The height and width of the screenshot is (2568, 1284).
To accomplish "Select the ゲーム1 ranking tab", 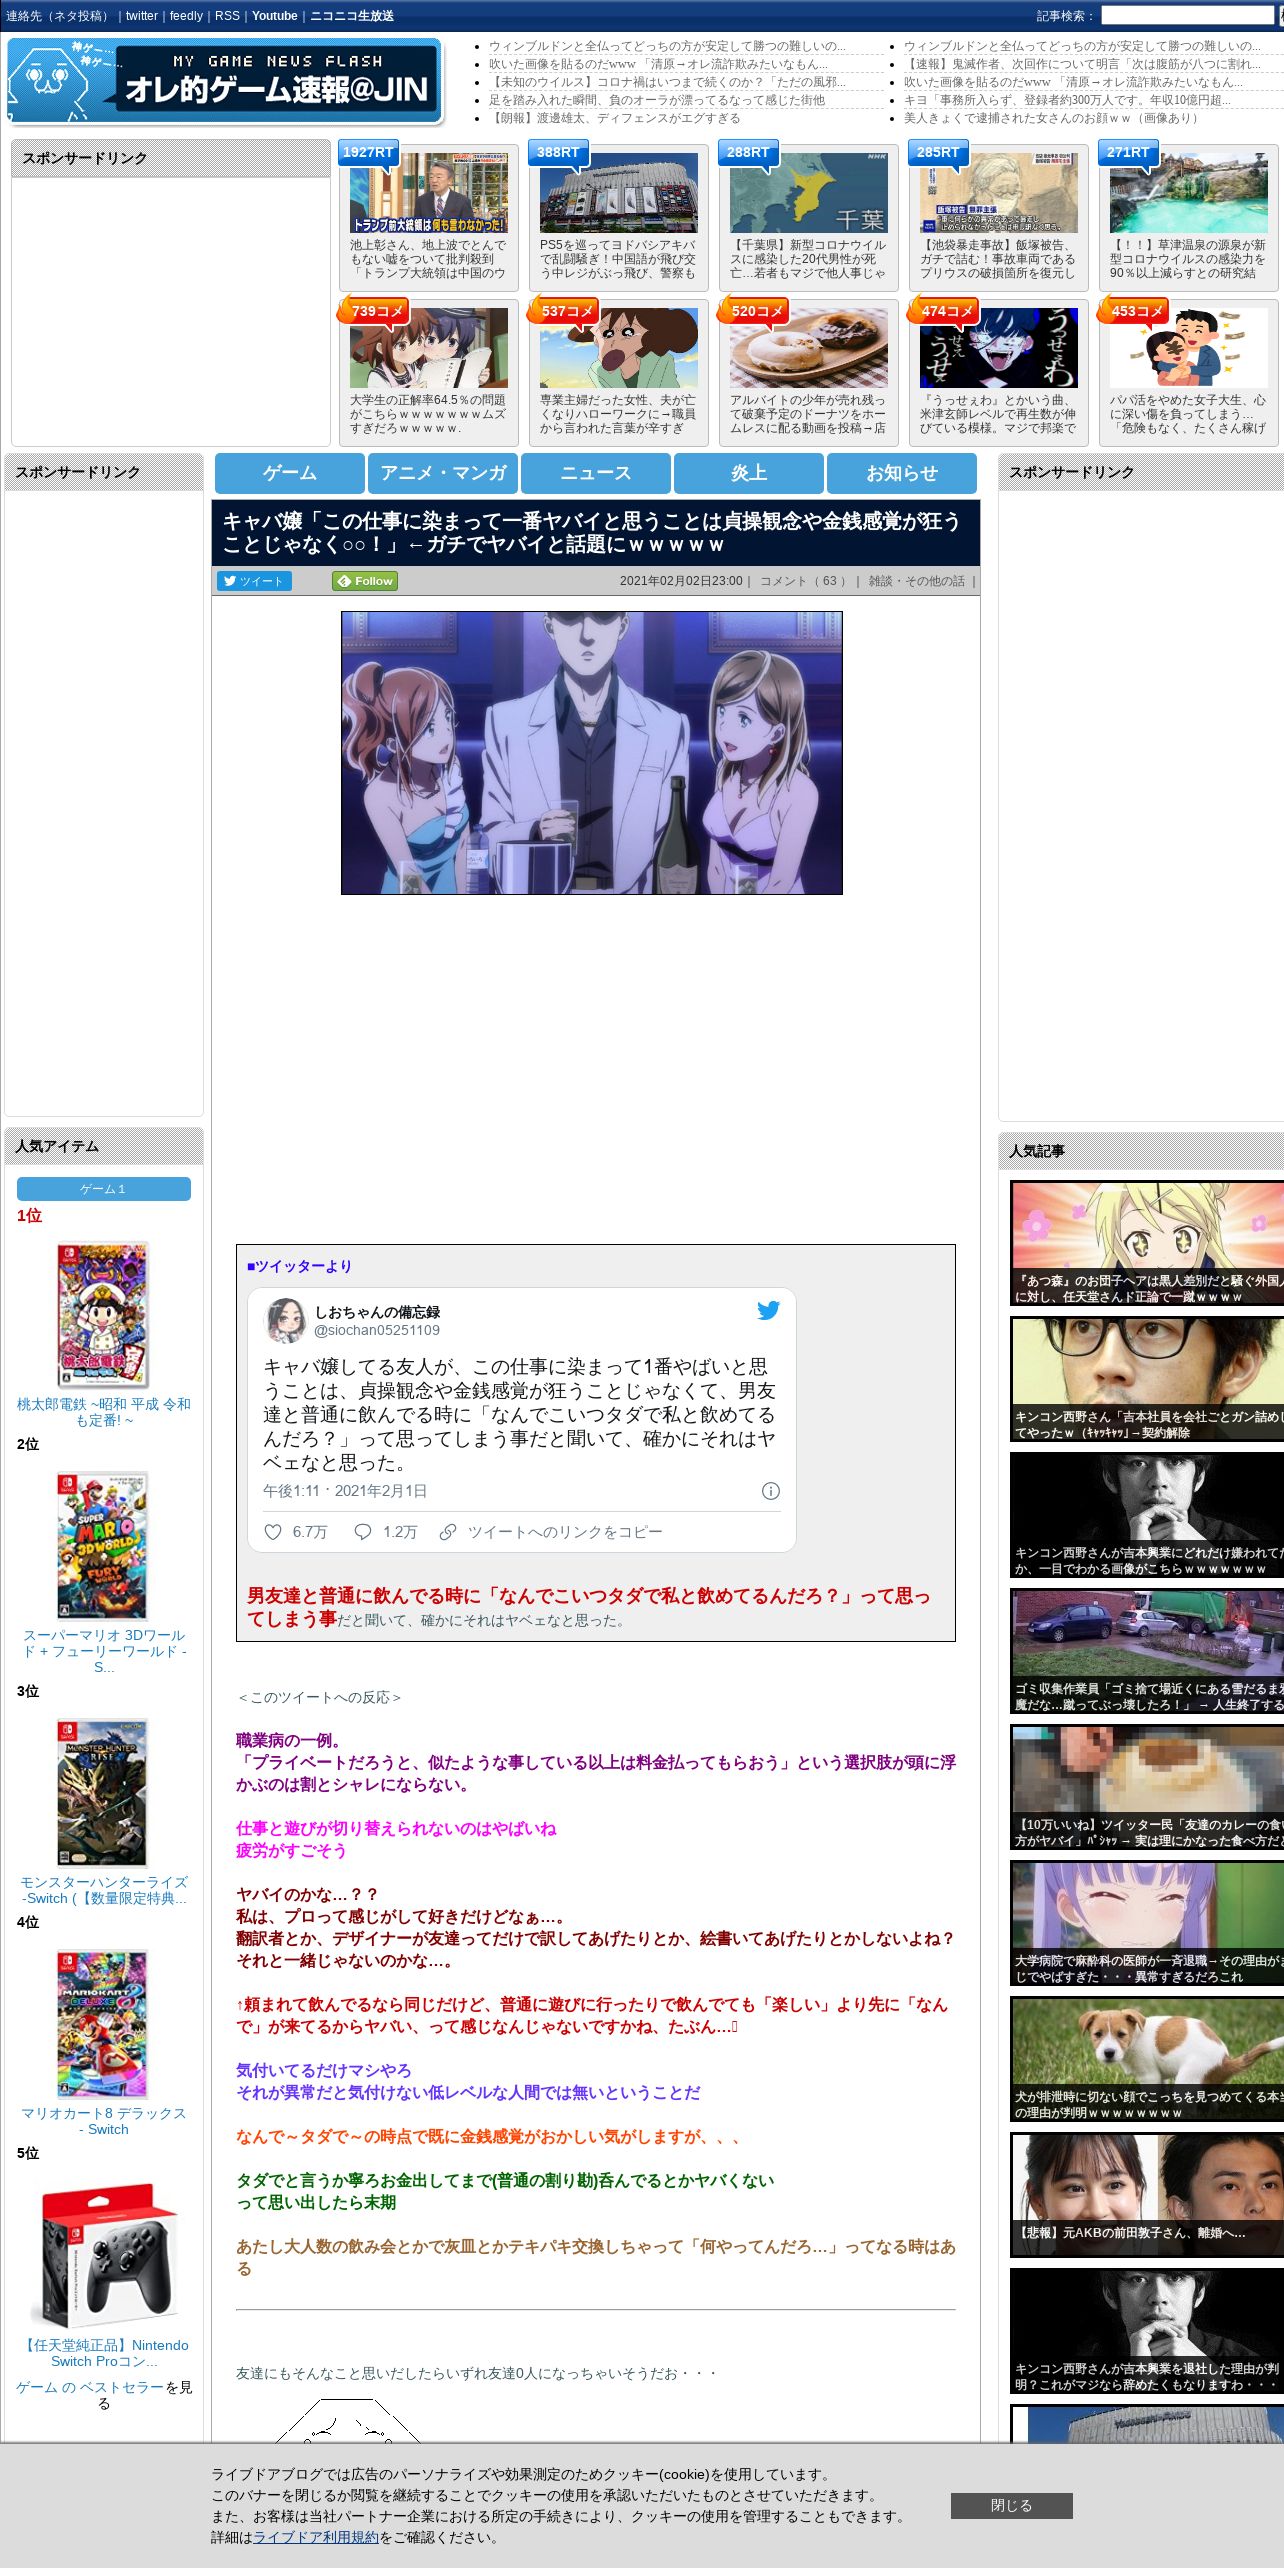I will 104,1189.
